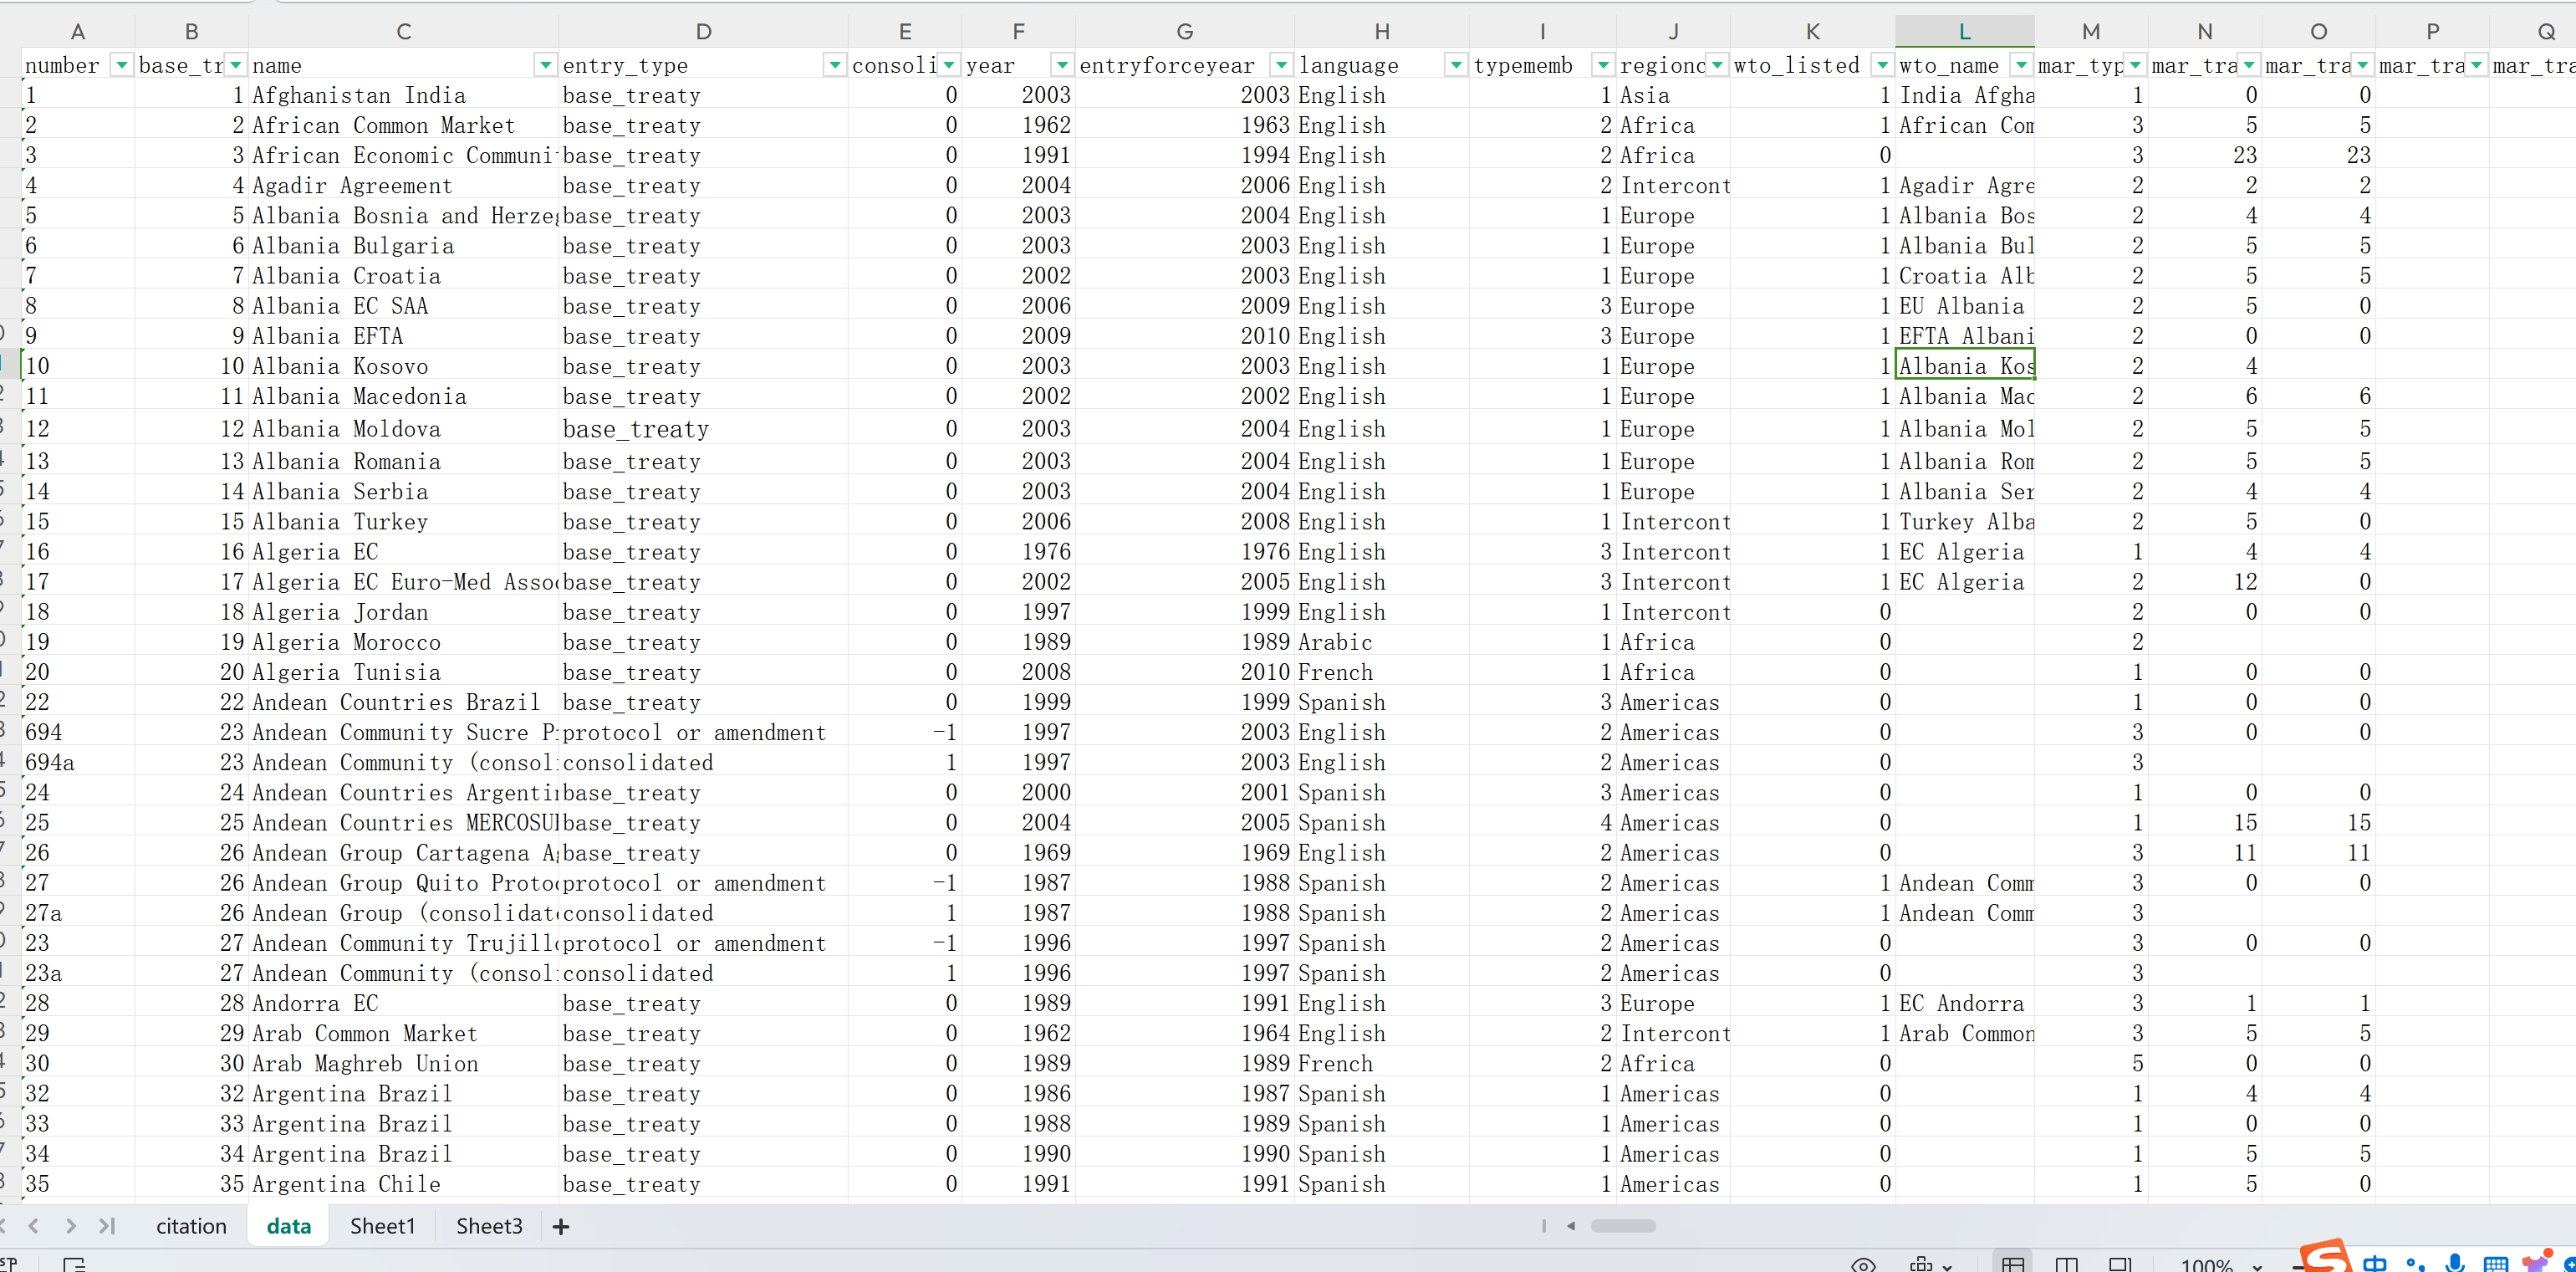
Task: Open the wto_listed filter dropdown
Action: 1882,65
